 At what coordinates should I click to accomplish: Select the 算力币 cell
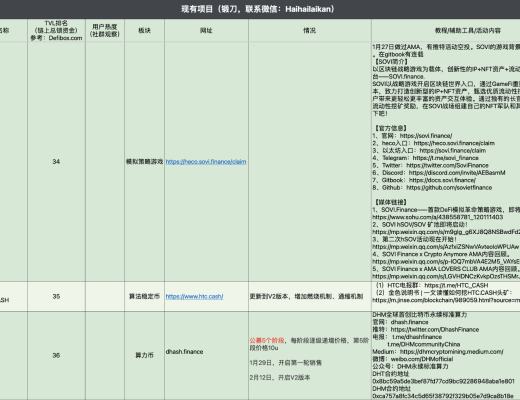point(144,355)
